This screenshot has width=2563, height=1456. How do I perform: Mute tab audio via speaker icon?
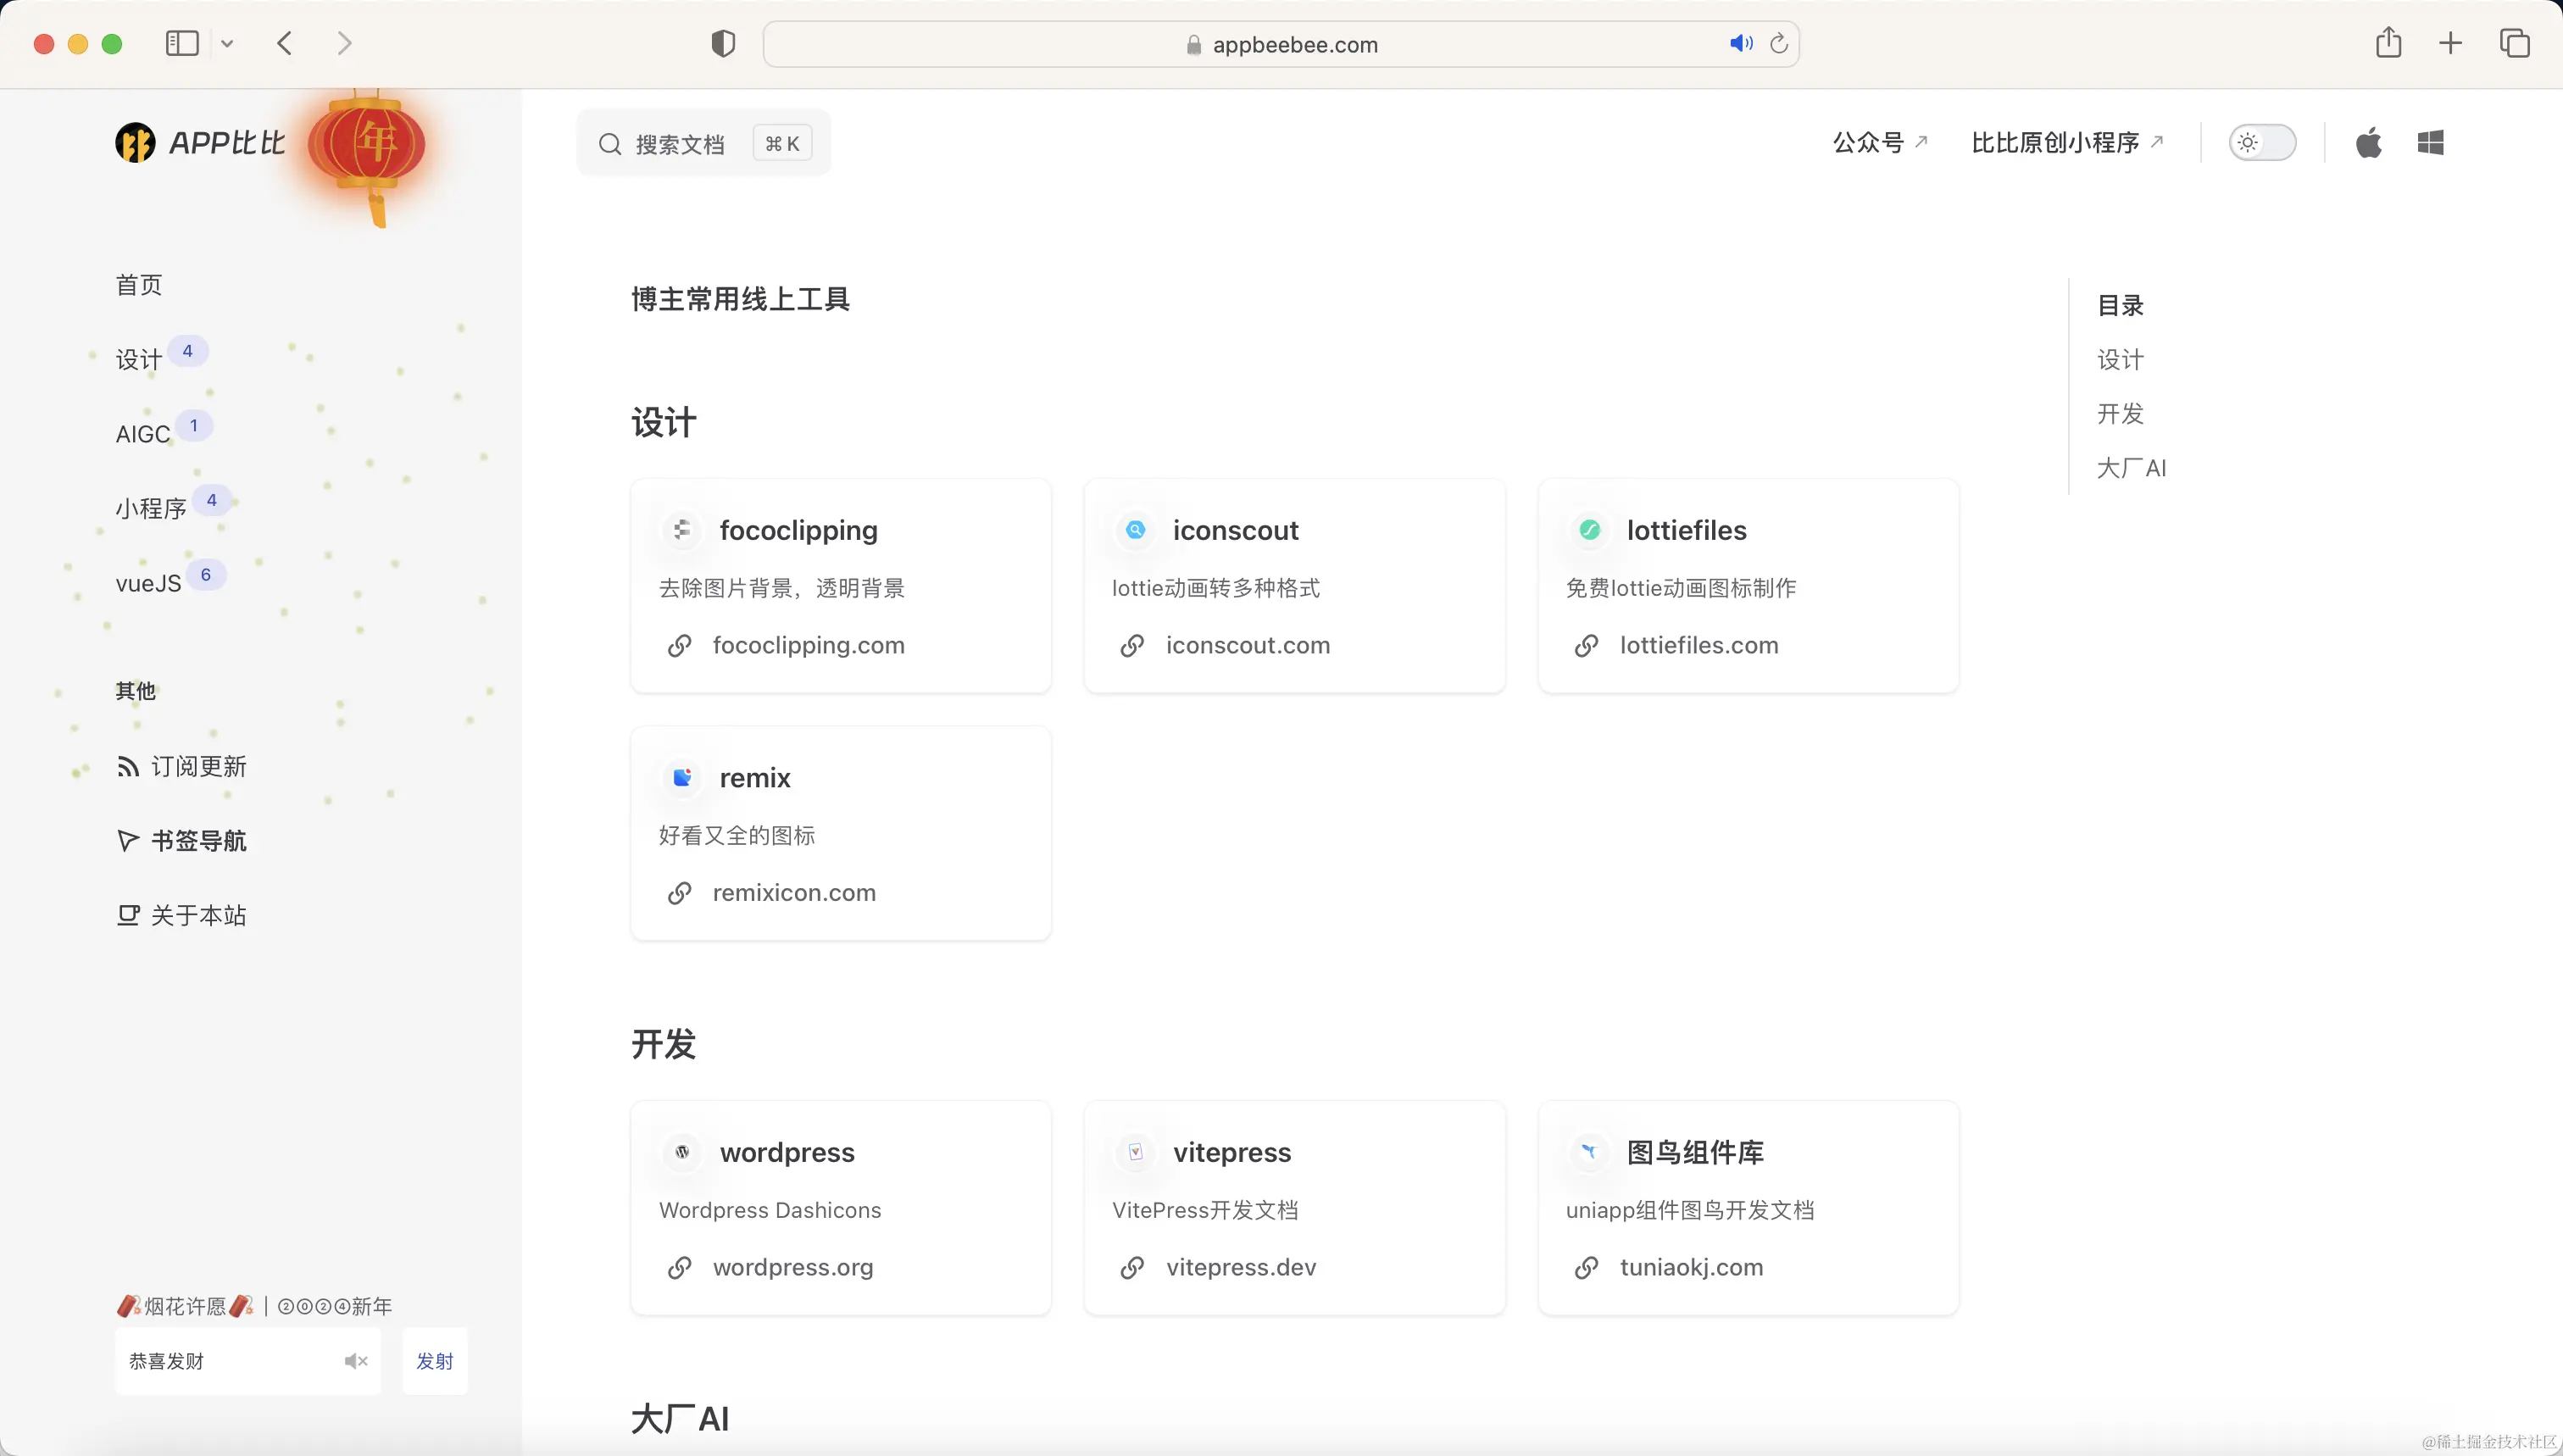click(1740, 44)
